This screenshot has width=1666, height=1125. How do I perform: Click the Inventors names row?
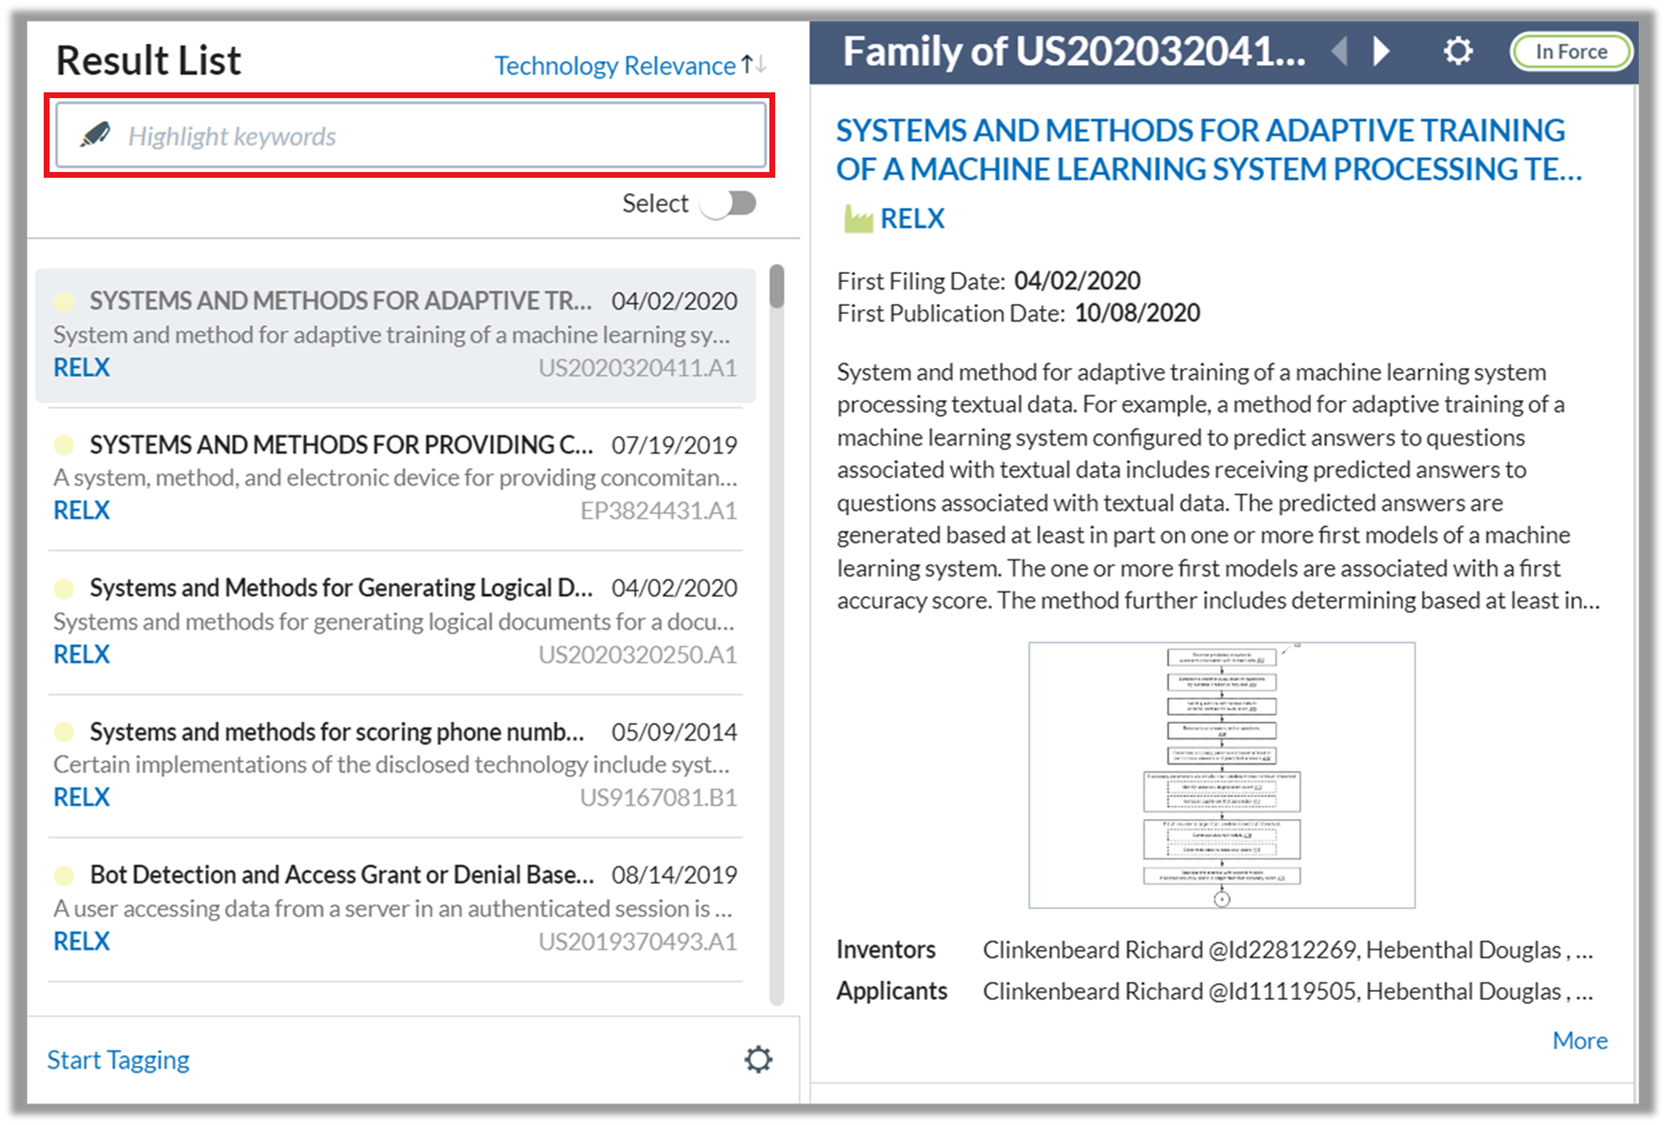[1288, 950]
